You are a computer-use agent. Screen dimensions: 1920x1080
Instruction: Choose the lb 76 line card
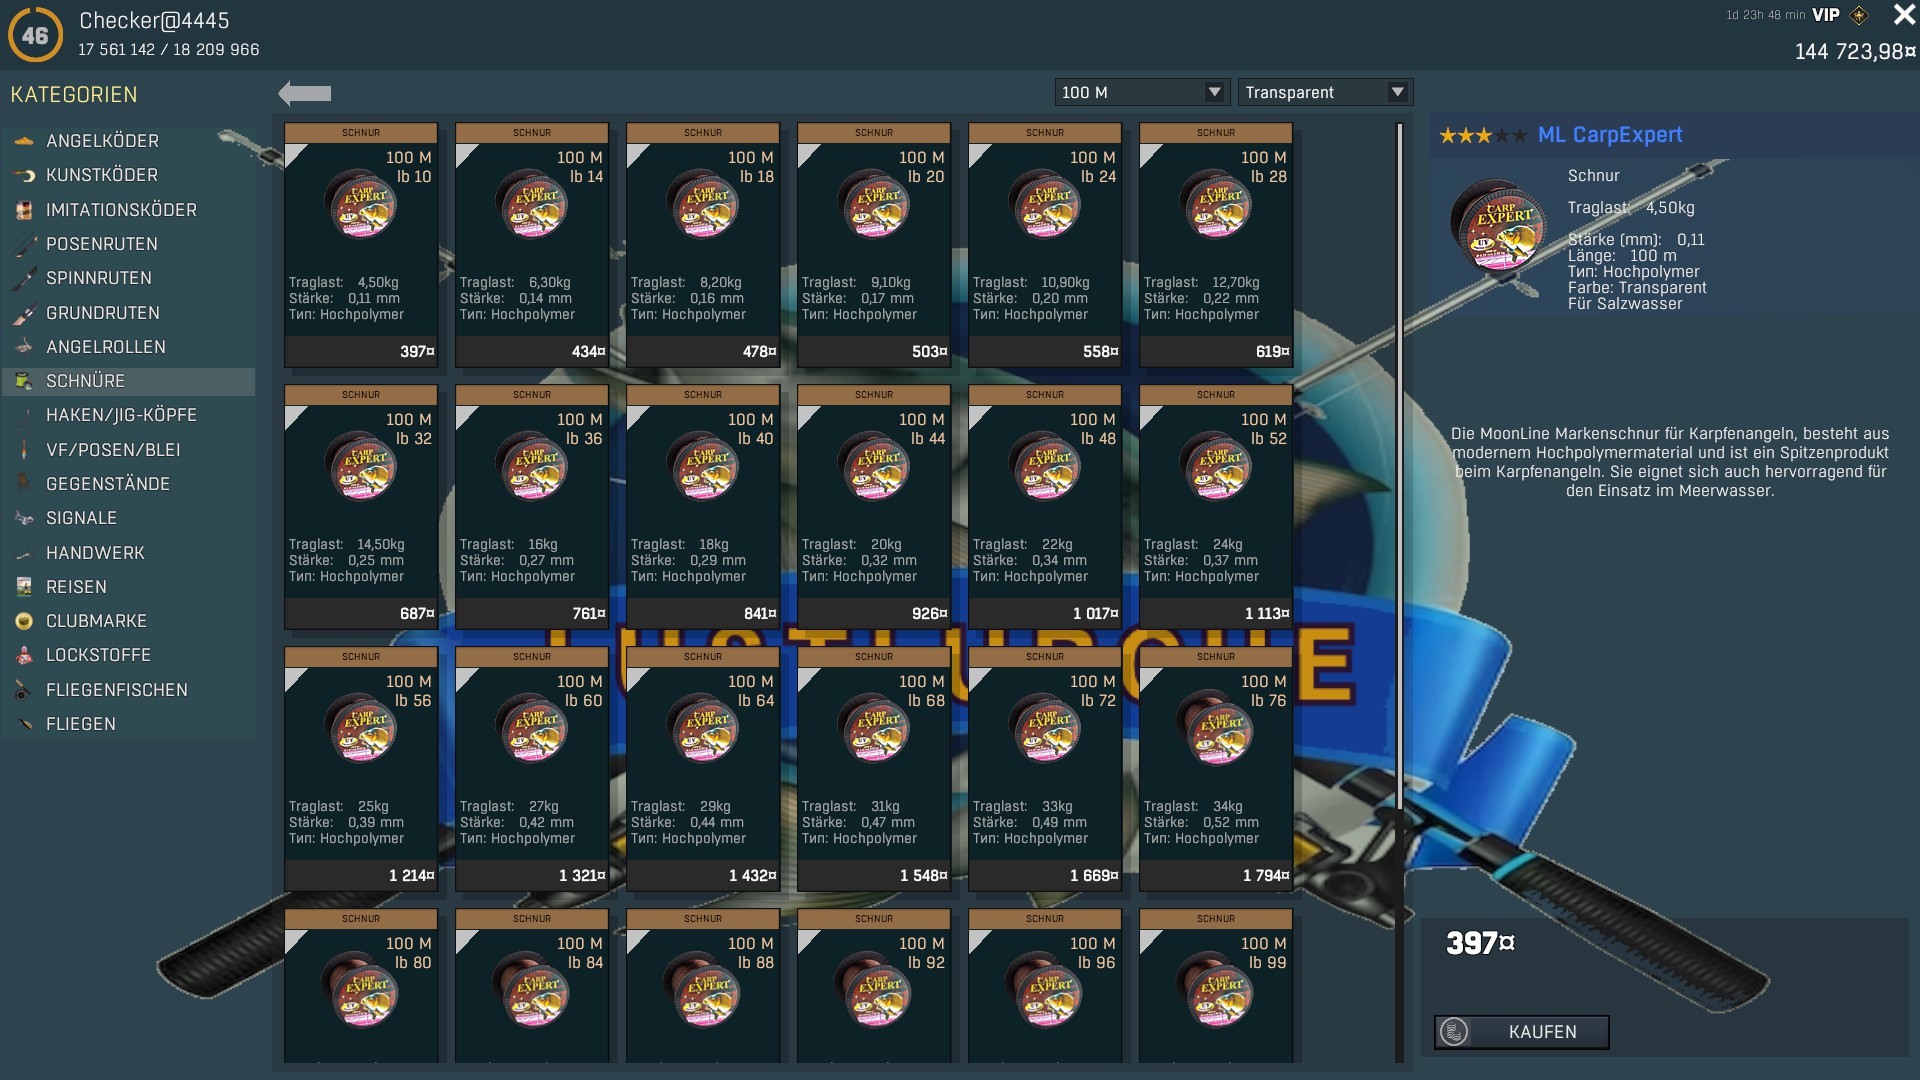pyautogui.click(x=1216, y=769)
